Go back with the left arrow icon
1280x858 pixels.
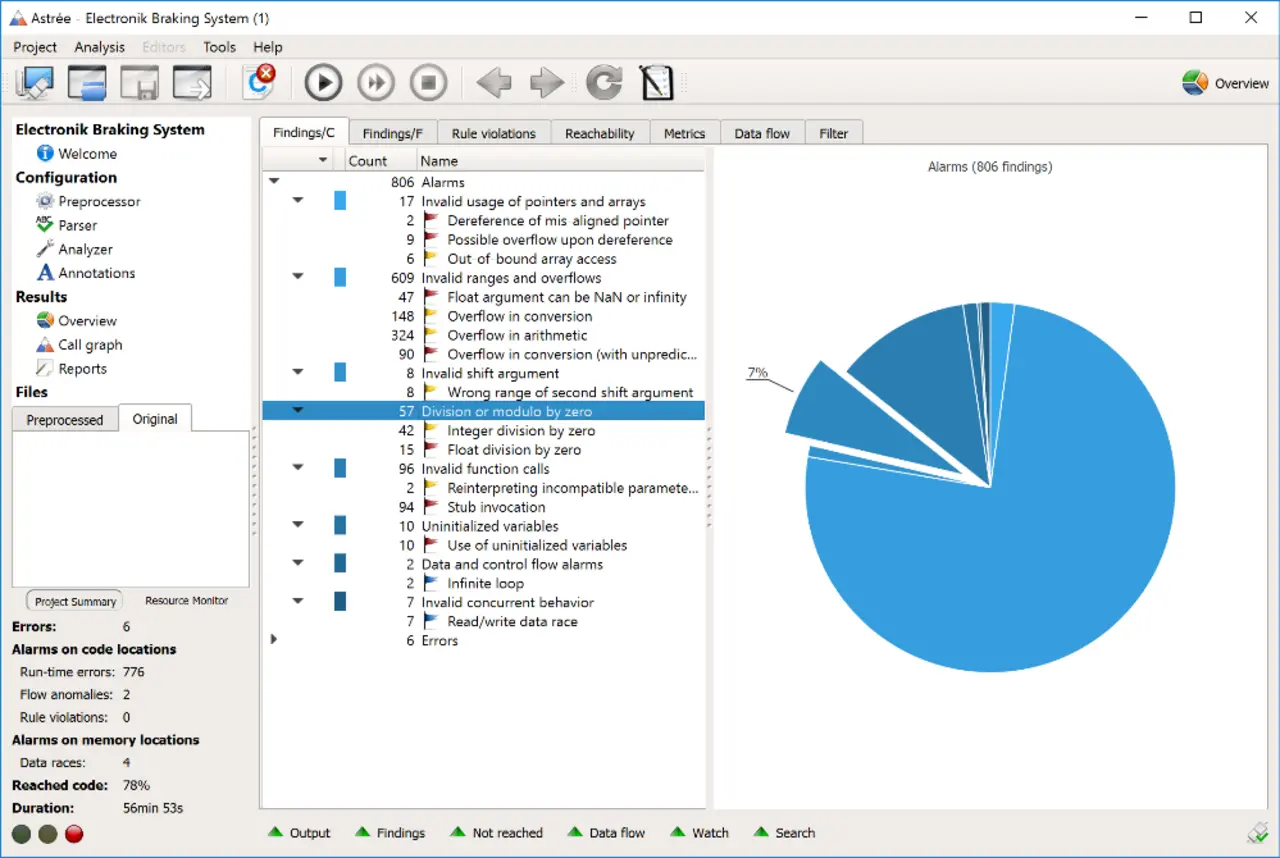coord(494,83)
